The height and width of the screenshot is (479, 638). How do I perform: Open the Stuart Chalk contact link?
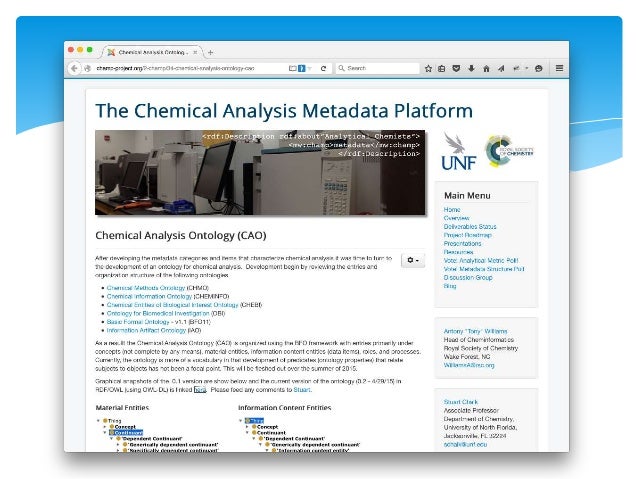click(x=461, y=402)
